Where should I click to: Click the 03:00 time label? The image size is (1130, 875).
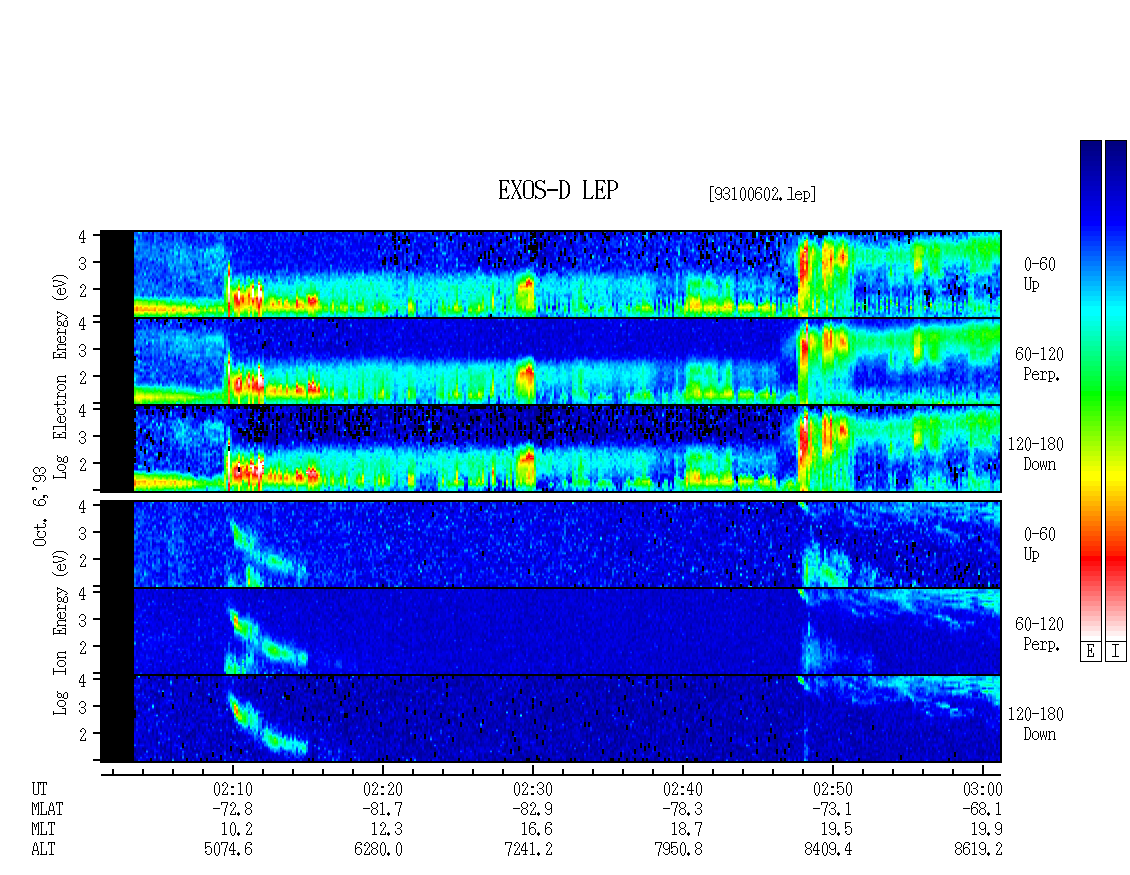pyautogui.click(x=982, y=789)
